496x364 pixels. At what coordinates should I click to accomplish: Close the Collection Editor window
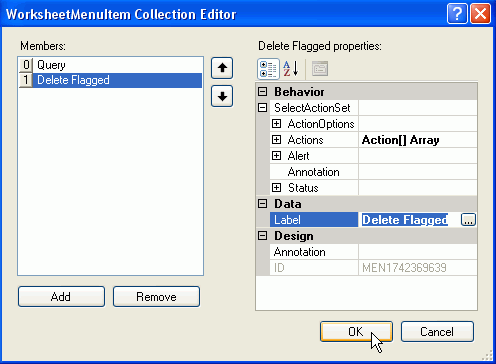coord(480,14)
